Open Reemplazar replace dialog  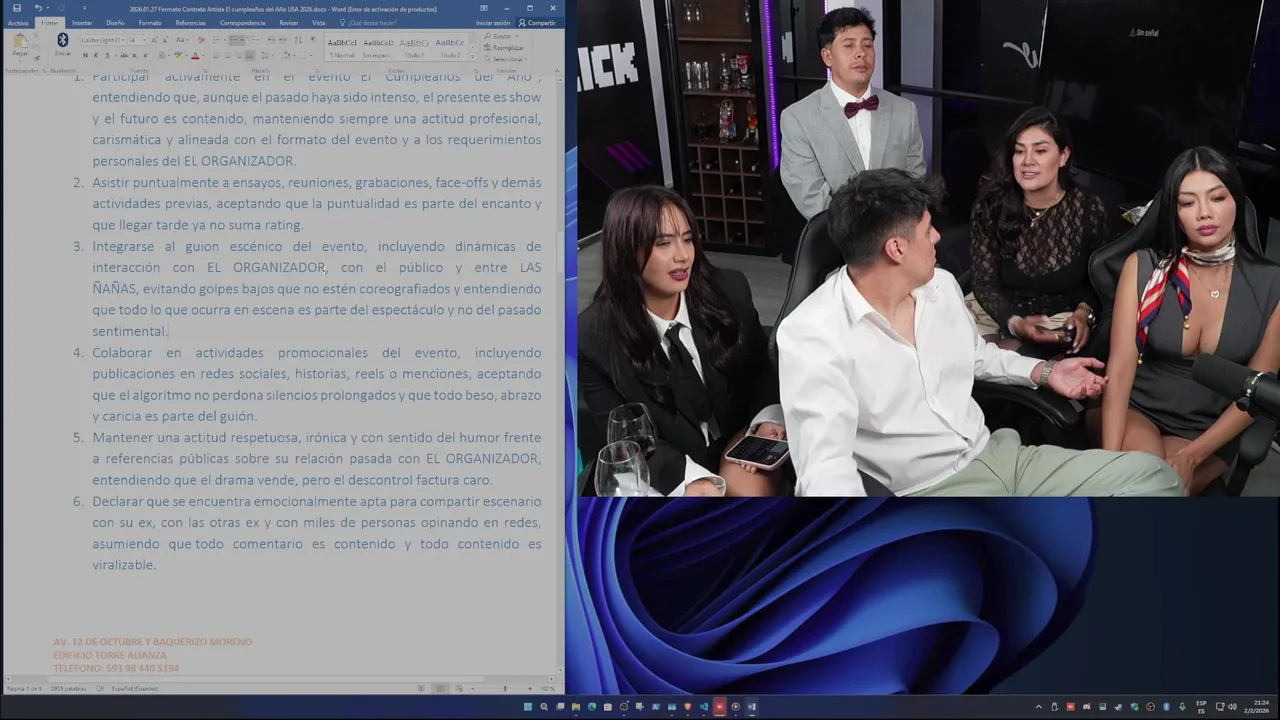503,47
